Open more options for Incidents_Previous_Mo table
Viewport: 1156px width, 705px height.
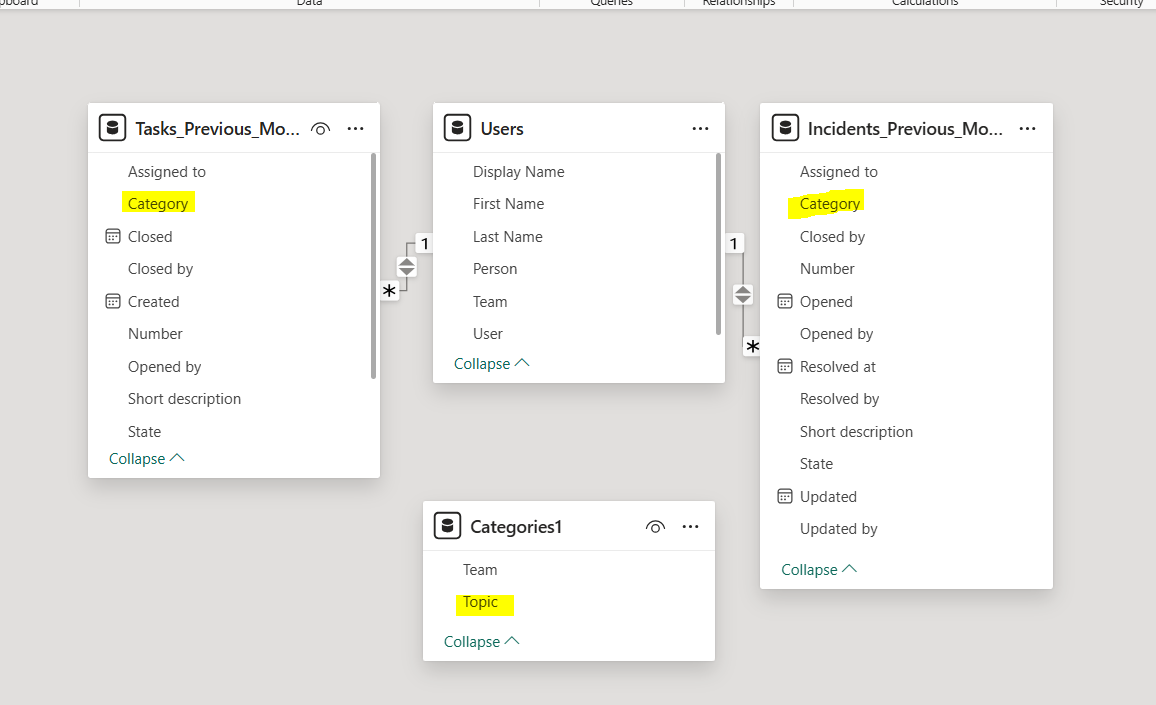(1028, 128)
